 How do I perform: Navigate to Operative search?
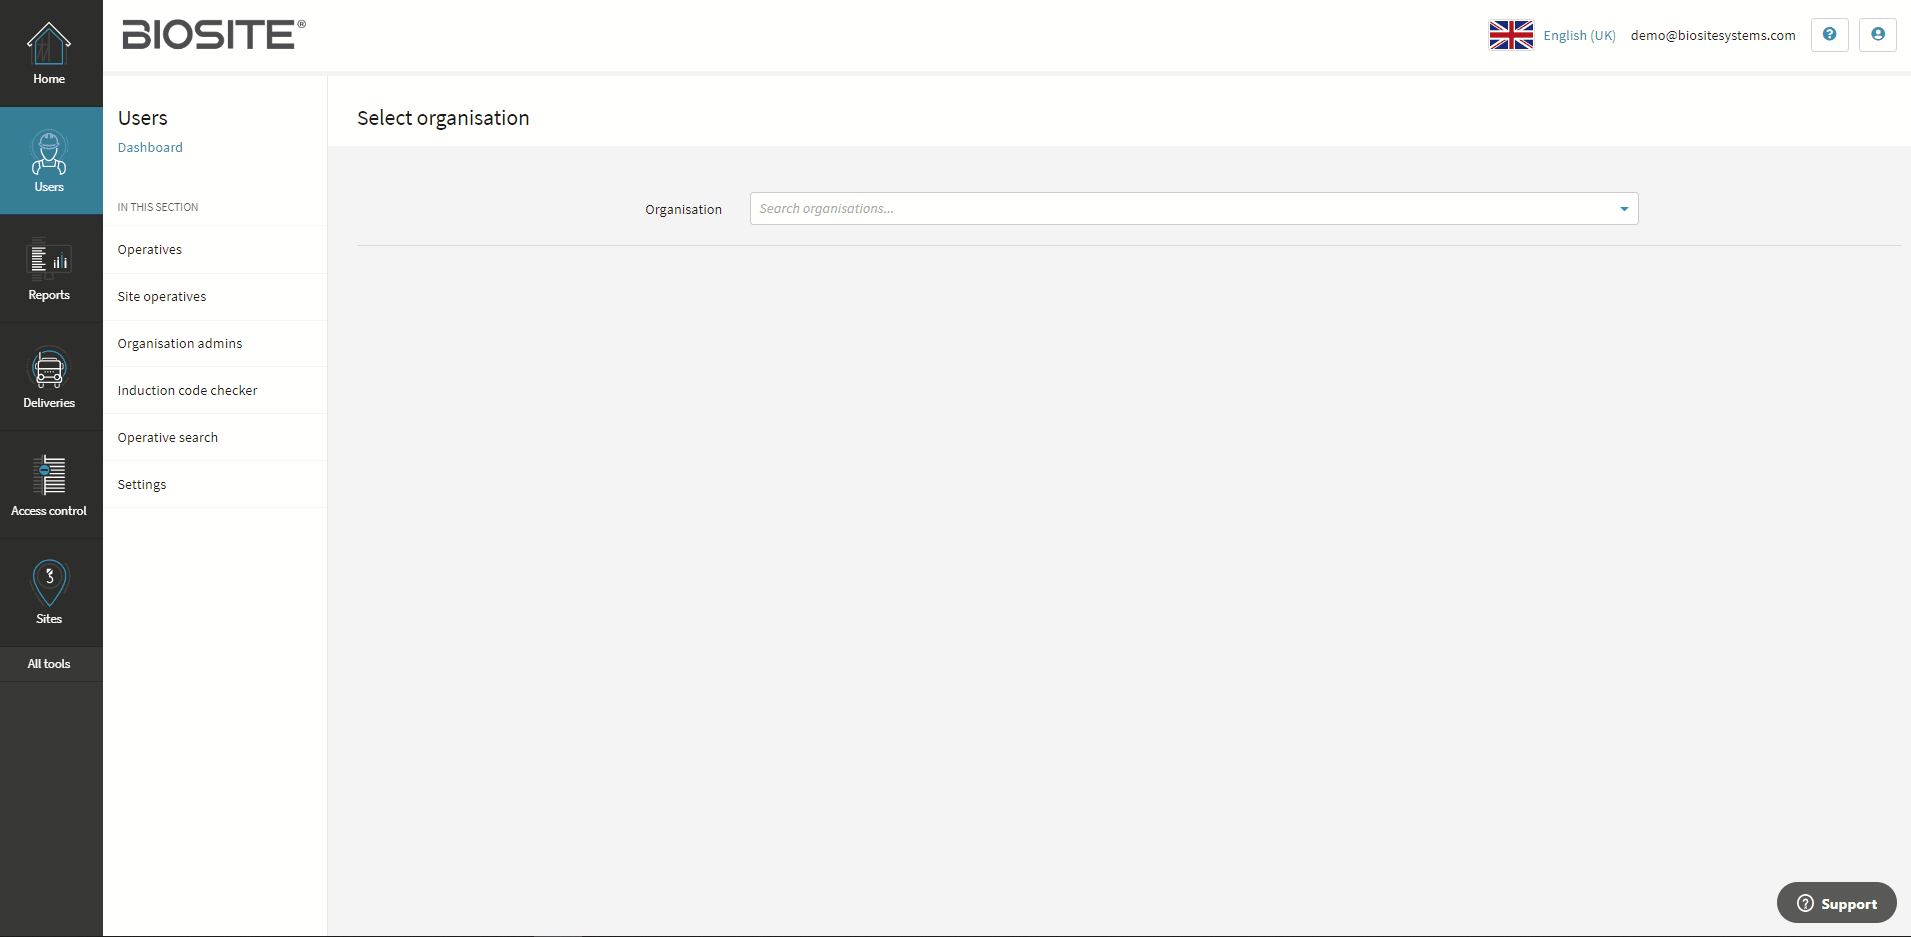(168, 438)
